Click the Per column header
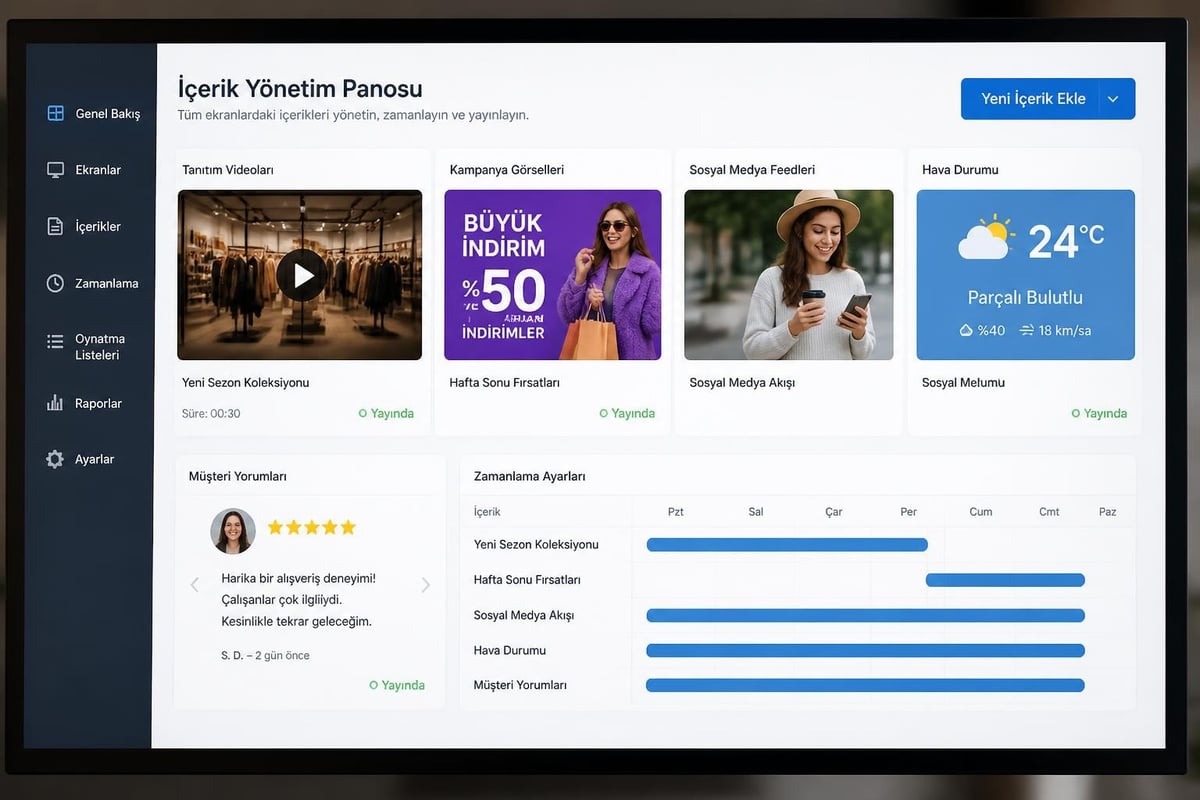 tap(908, 512)
